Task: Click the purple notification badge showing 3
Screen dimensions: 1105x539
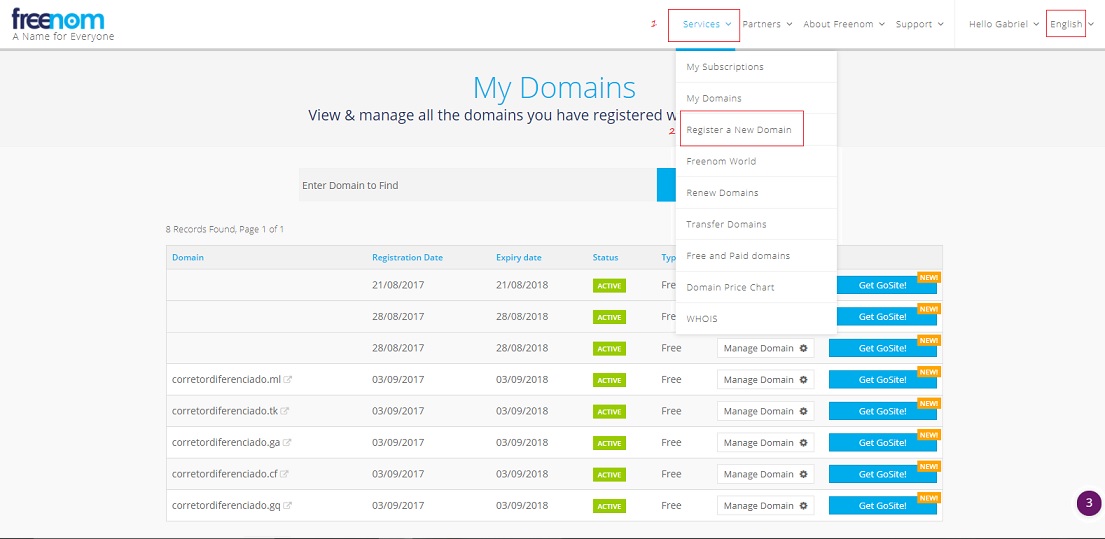Action: pos(1089,503)
